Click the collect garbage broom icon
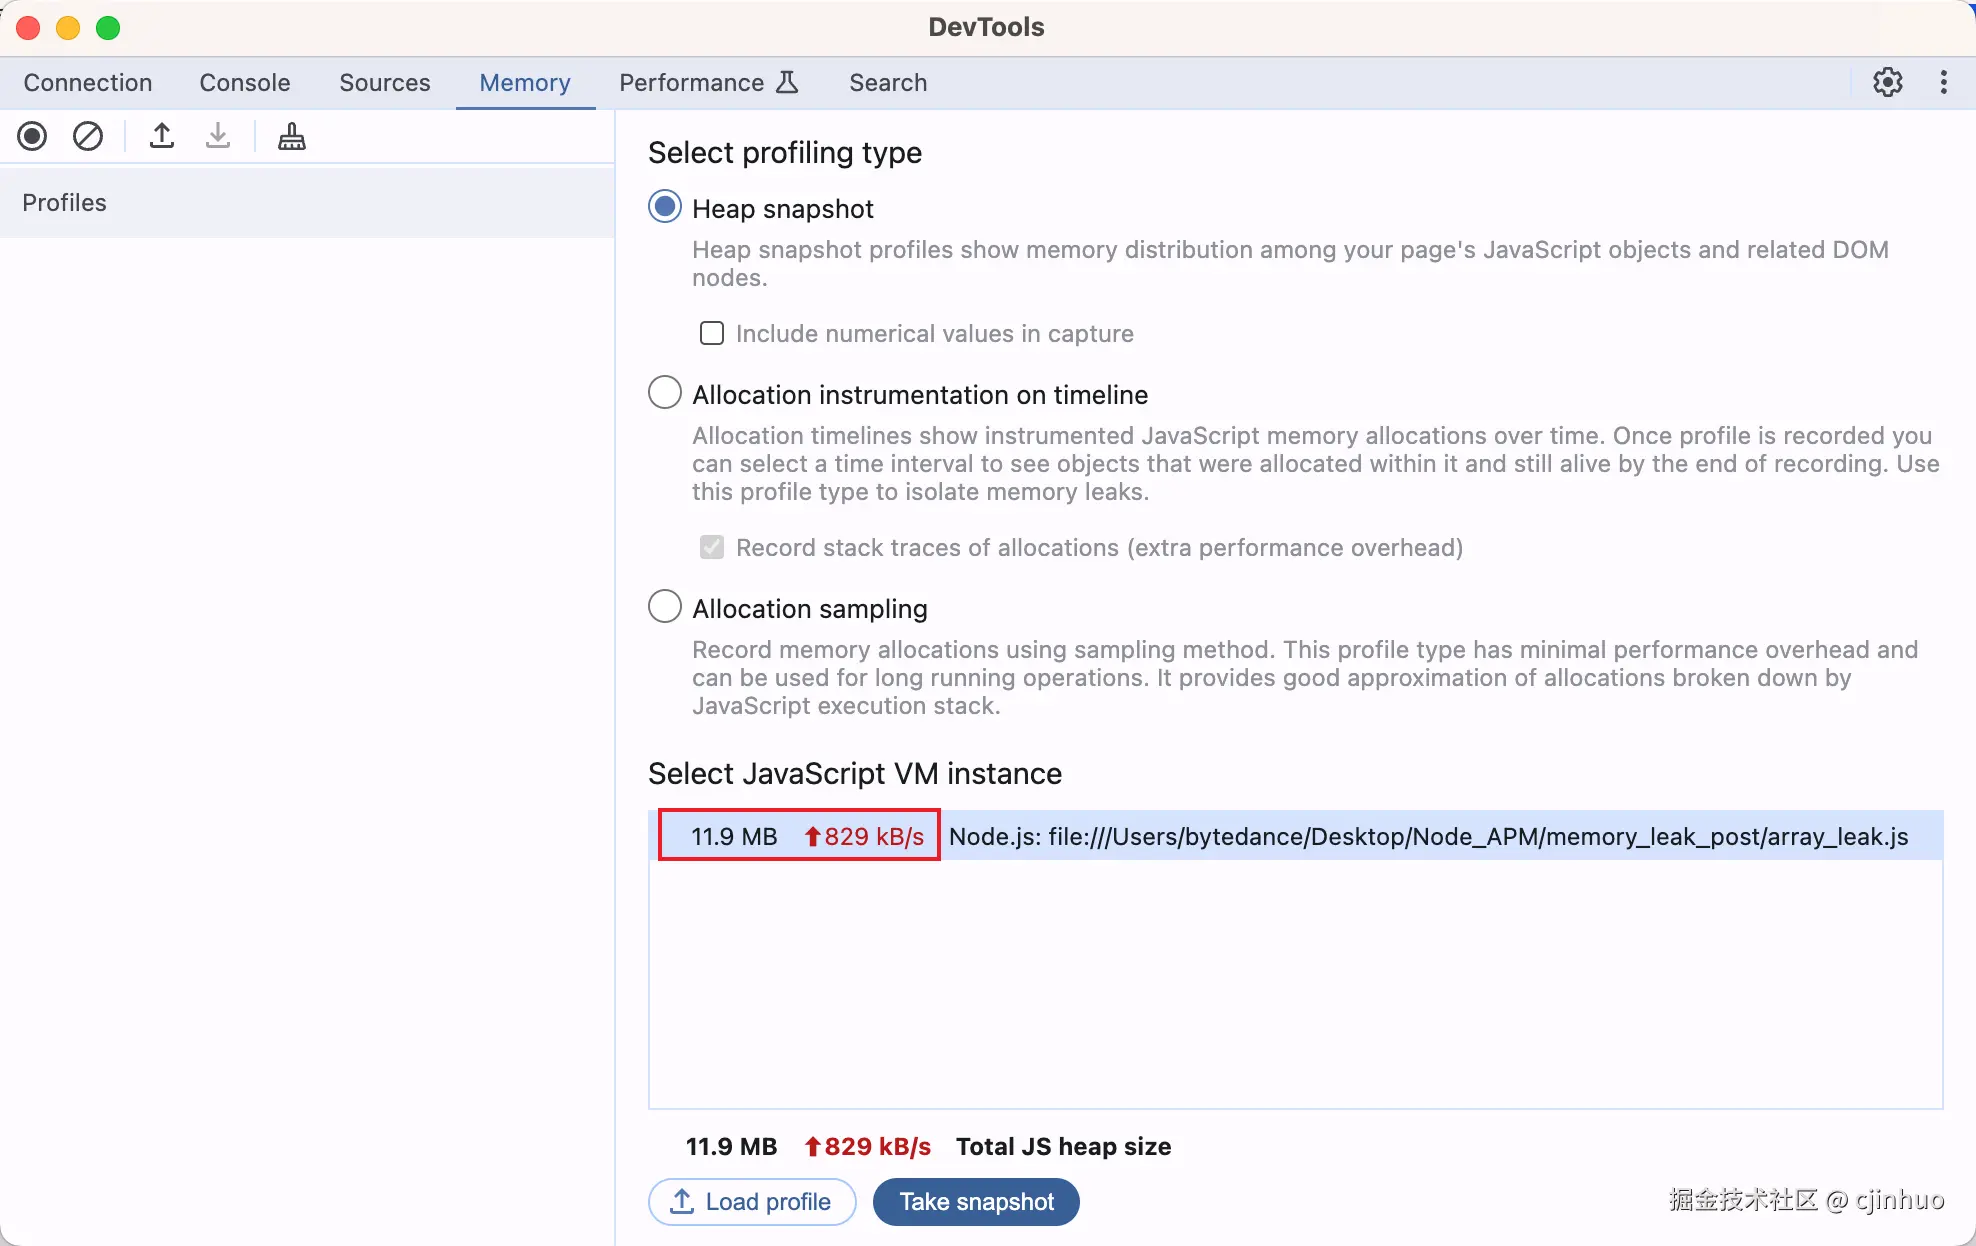The height and width of the screenshot is (1246, 1976). coord(292,136)
